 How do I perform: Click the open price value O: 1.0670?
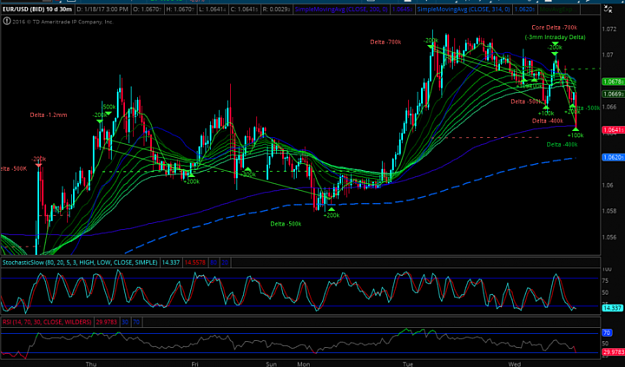pyautogui.click(x=147, y=9)
